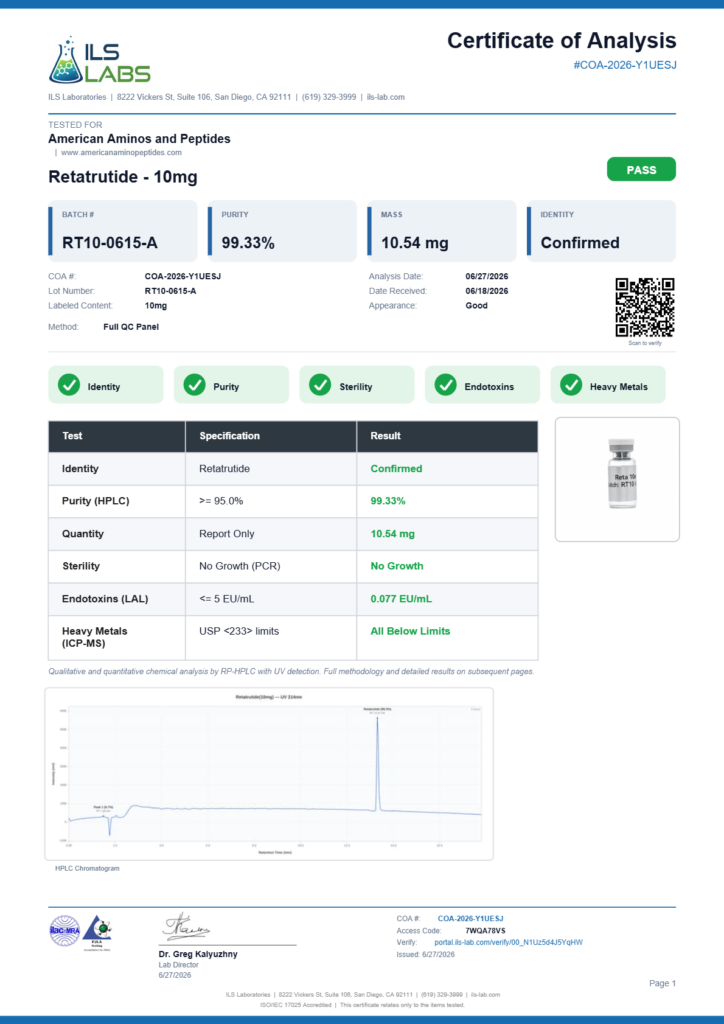Viewport: 724px width, 1024px height.
Task: Click the #COA-2026-Y1UESJ header number
Action: [x=625, y=65]
